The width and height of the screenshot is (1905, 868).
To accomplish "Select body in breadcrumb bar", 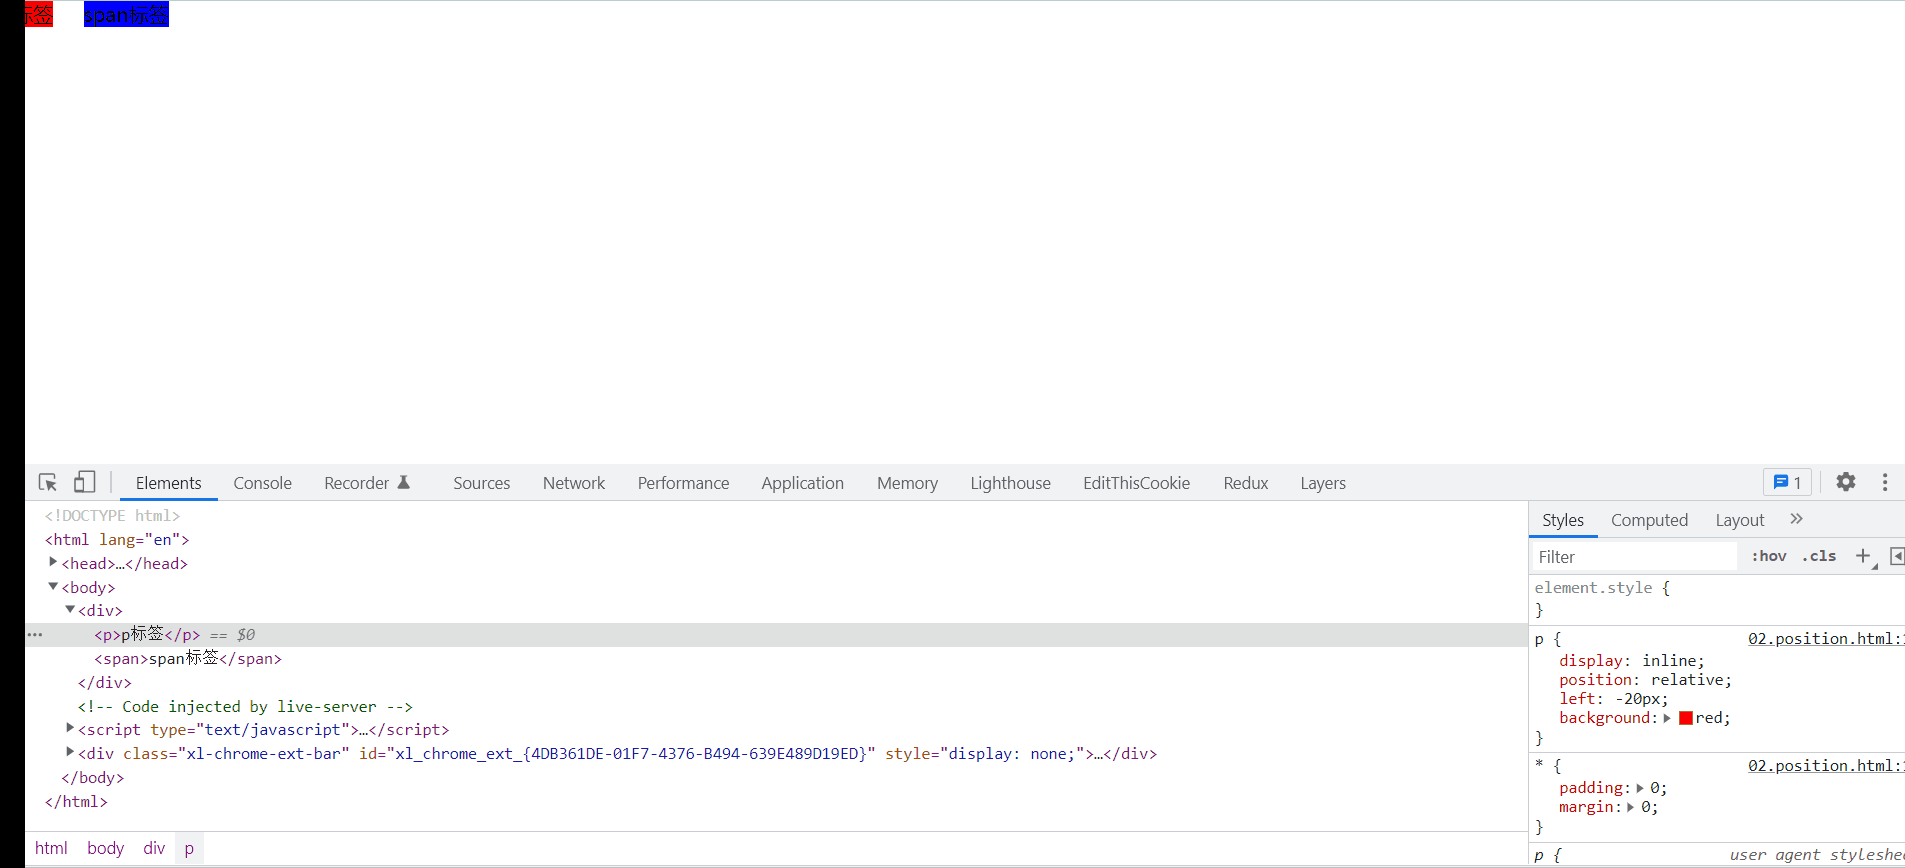I will [105, 848].
